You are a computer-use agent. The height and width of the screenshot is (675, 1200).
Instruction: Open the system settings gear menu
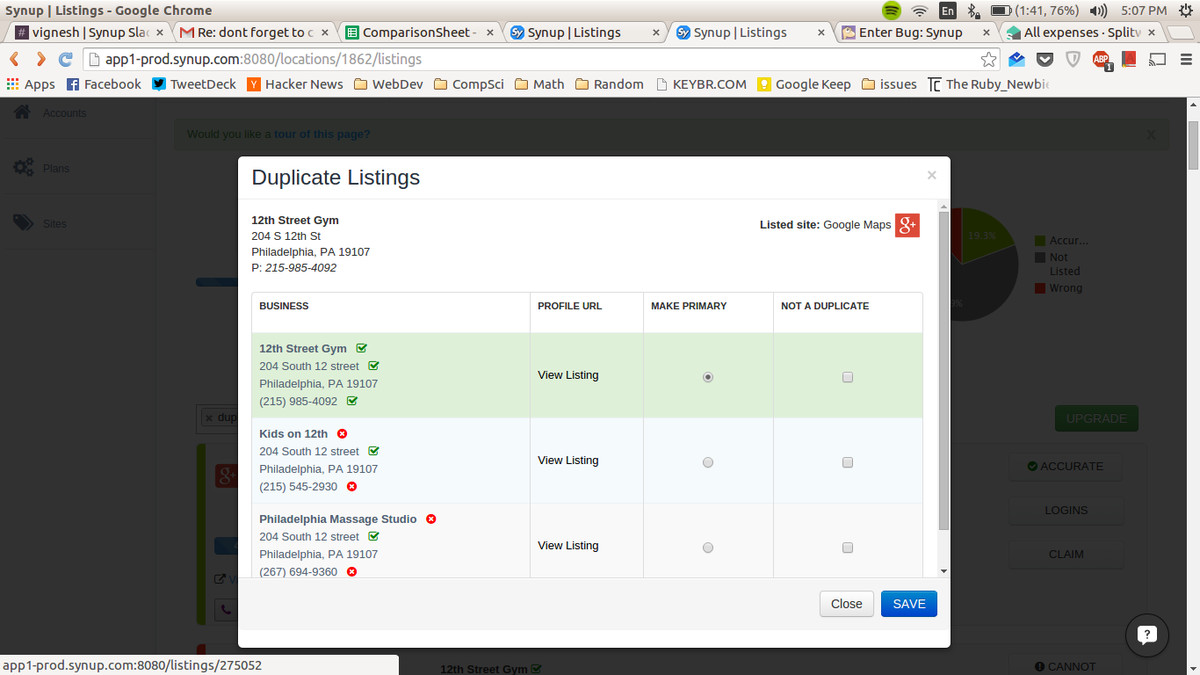1187,10
